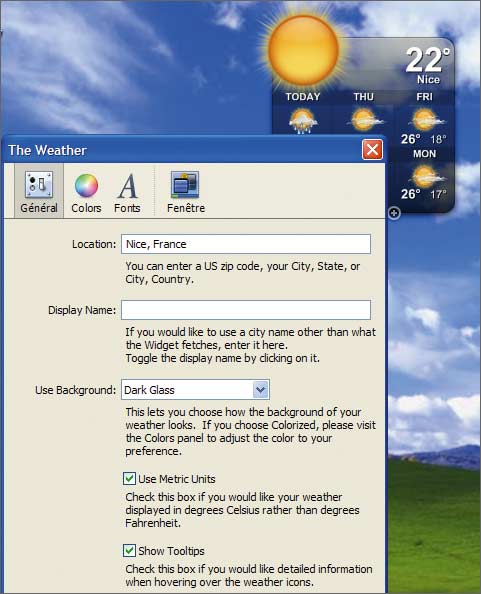Click the small plus button below widget
Image resolution: width=481 pixels, height=594 pixels.
point(394,213)
